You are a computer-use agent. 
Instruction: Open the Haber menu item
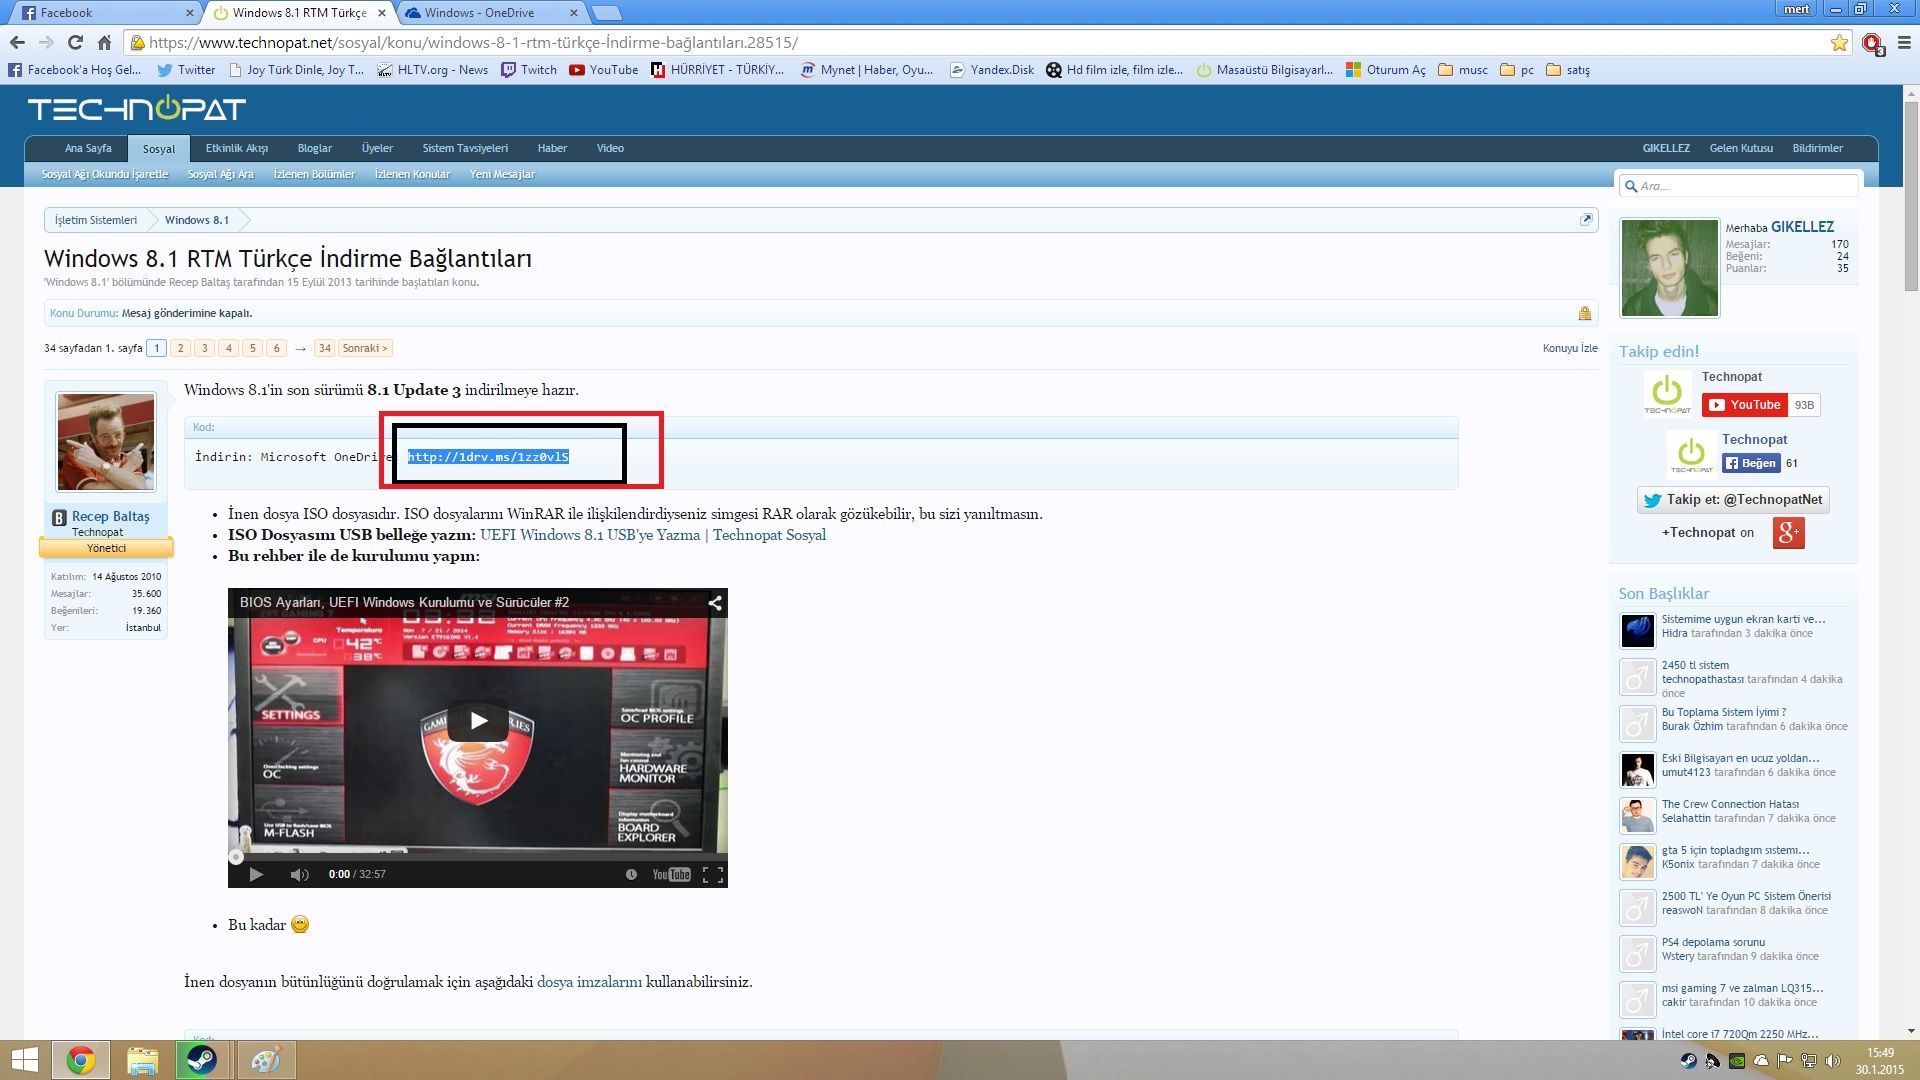click(551, 148)
